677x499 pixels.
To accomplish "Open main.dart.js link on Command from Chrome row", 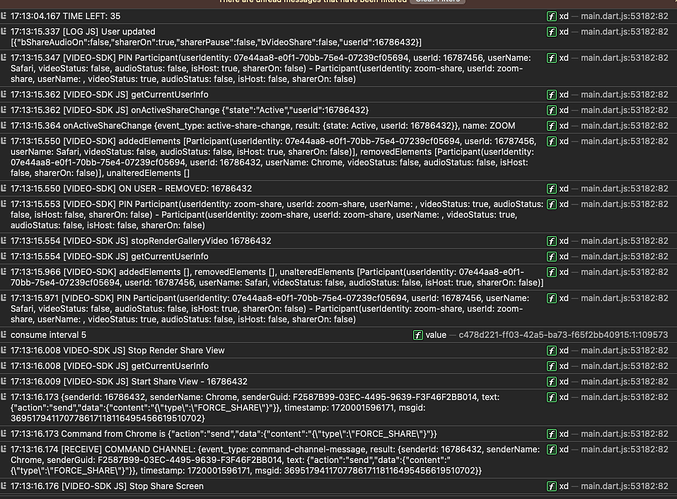I will 624,434.
